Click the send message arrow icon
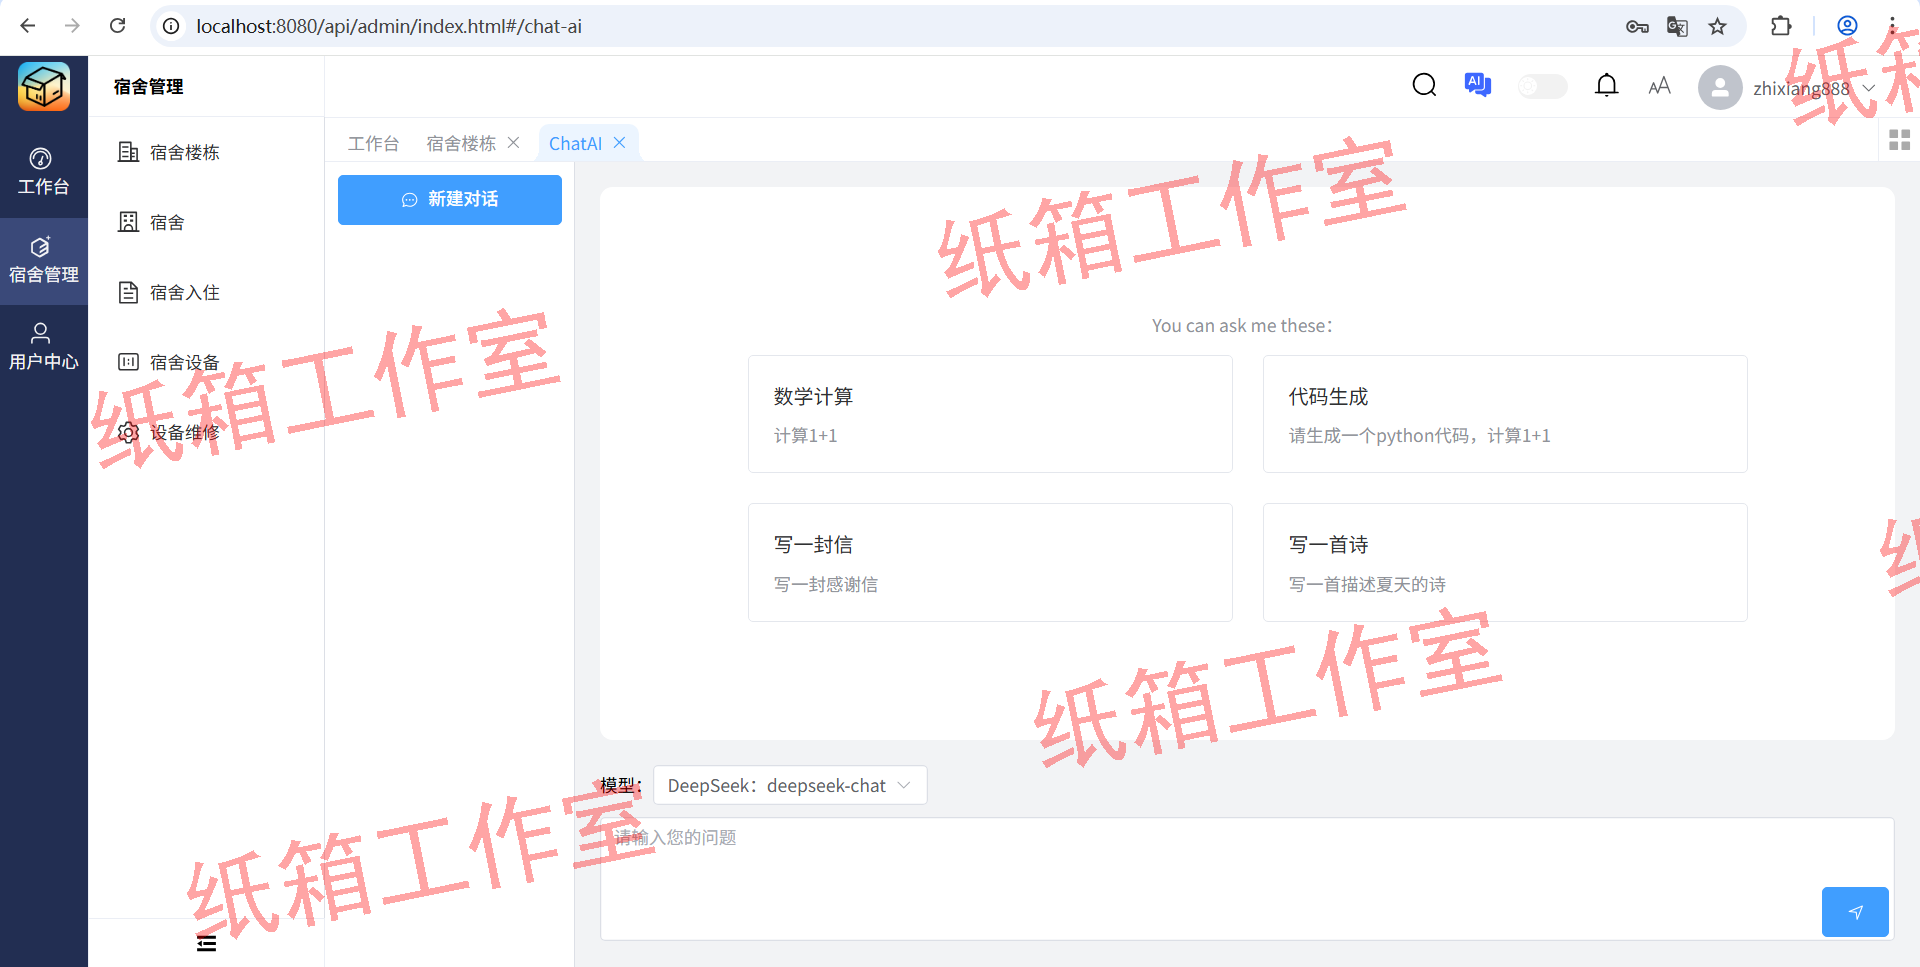 (x=1855, y=912)
